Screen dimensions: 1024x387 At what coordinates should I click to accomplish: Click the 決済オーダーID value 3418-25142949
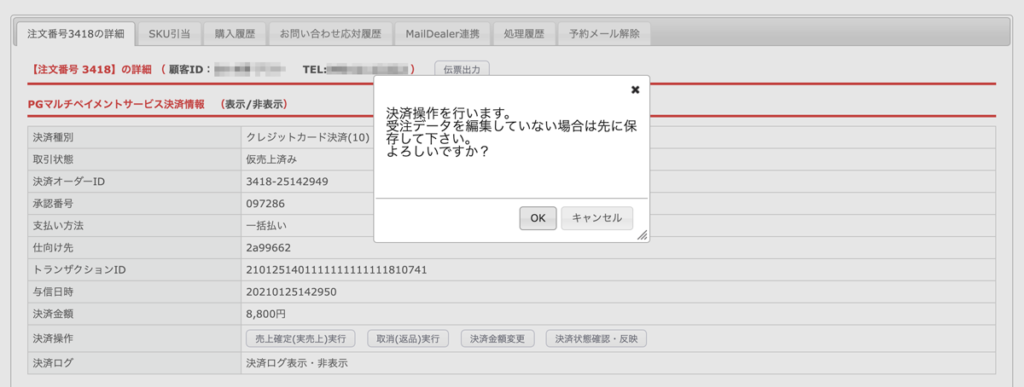287,181
